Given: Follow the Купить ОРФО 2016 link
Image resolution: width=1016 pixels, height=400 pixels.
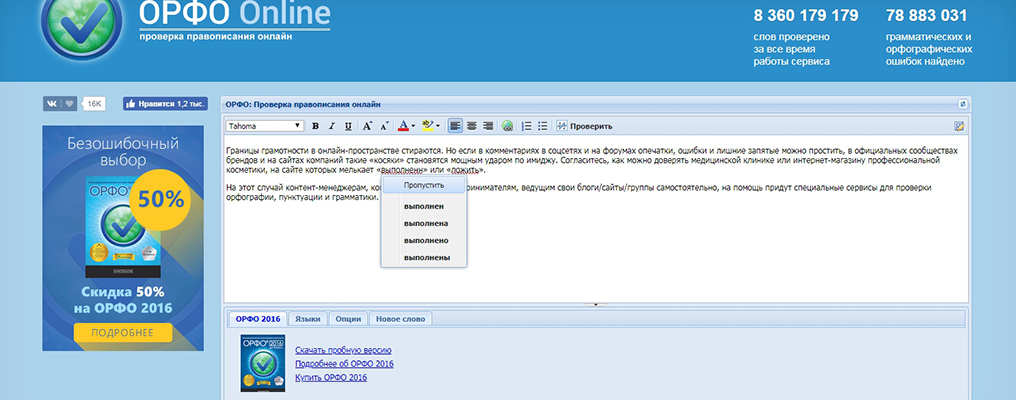Looking at the screenshot, I should click(331, 377).
